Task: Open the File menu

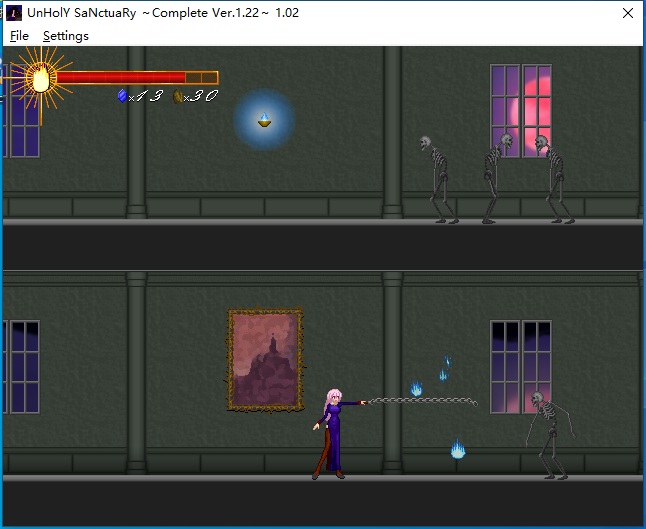Action: point(19,36)
